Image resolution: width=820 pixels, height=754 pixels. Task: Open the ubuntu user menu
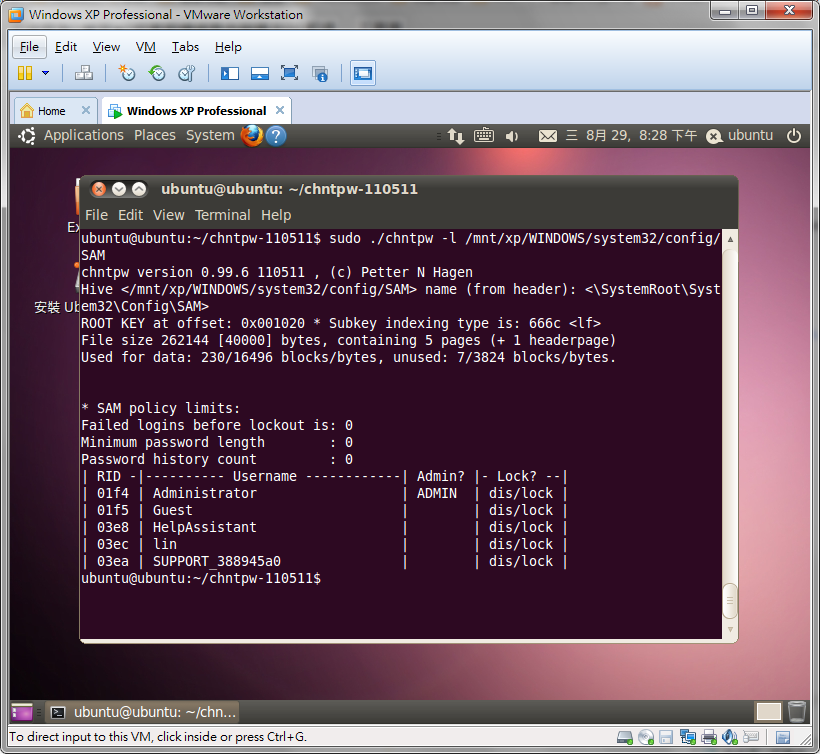(x=739, y=135)
